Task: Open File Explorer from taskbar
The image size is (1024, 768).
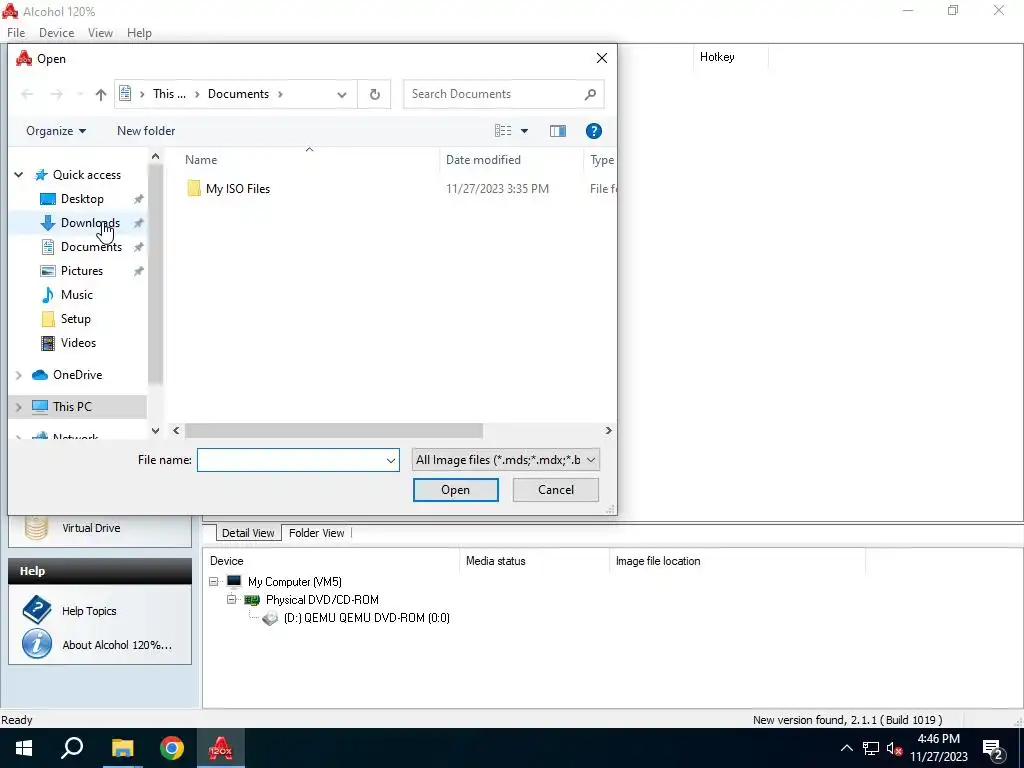Action: coord(122,748)
